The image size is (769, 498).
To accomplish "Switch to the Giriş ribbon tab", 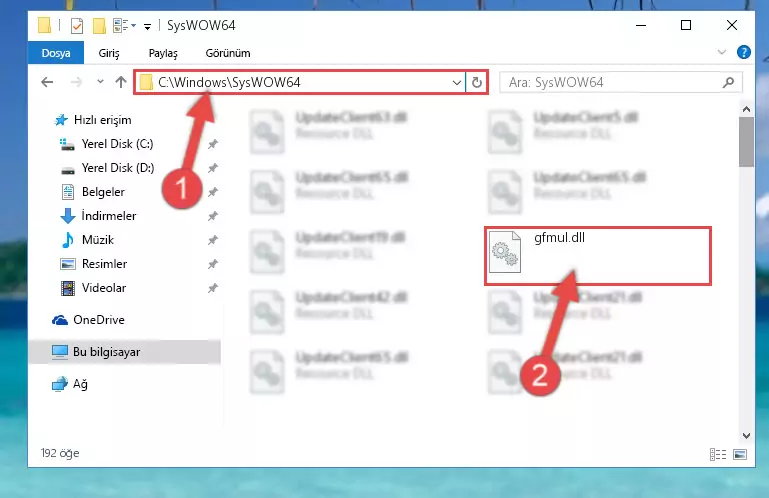I will tap(109, 53).
